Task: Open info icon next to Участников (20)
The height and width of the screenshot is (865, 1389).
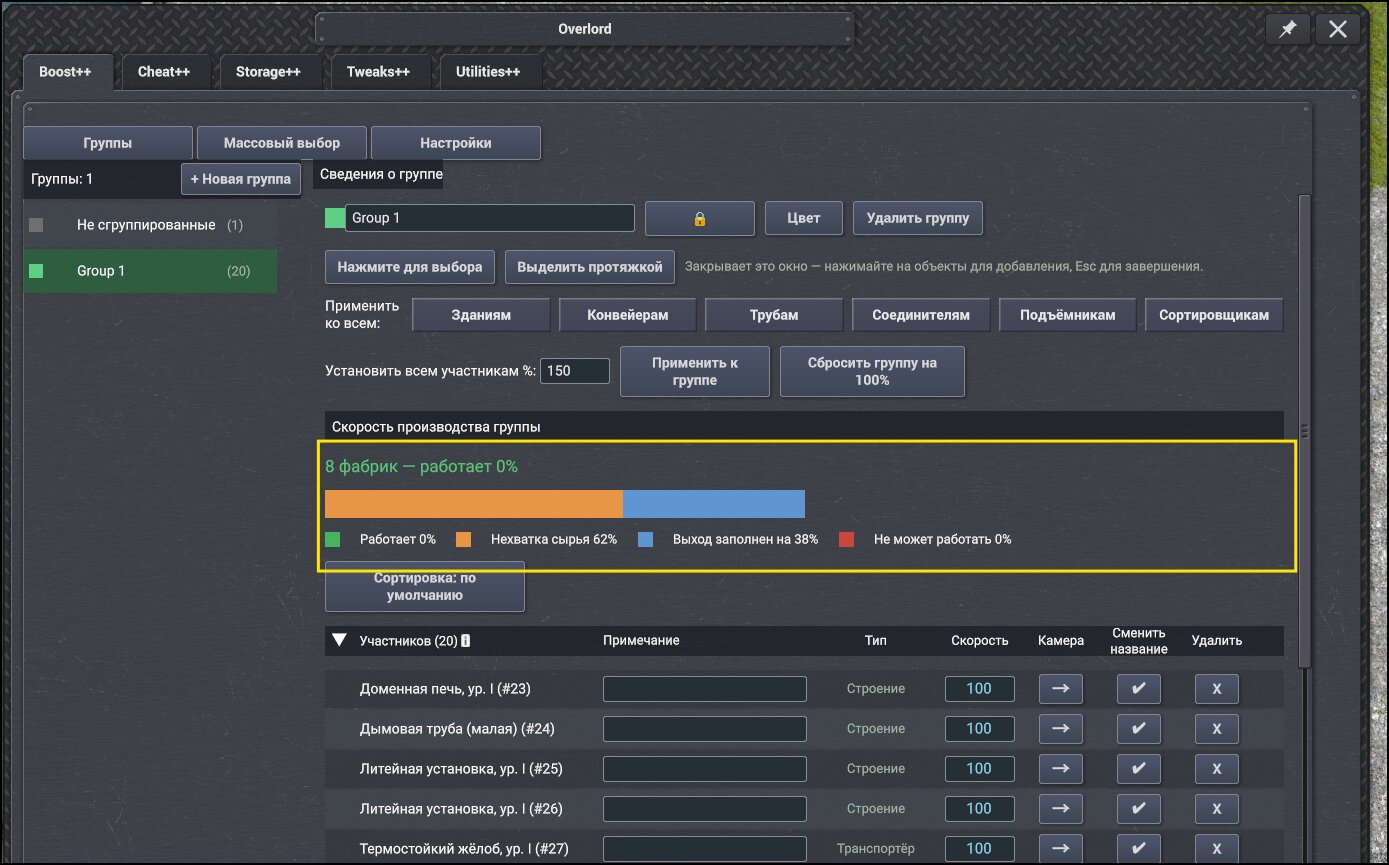Action: 466,641
